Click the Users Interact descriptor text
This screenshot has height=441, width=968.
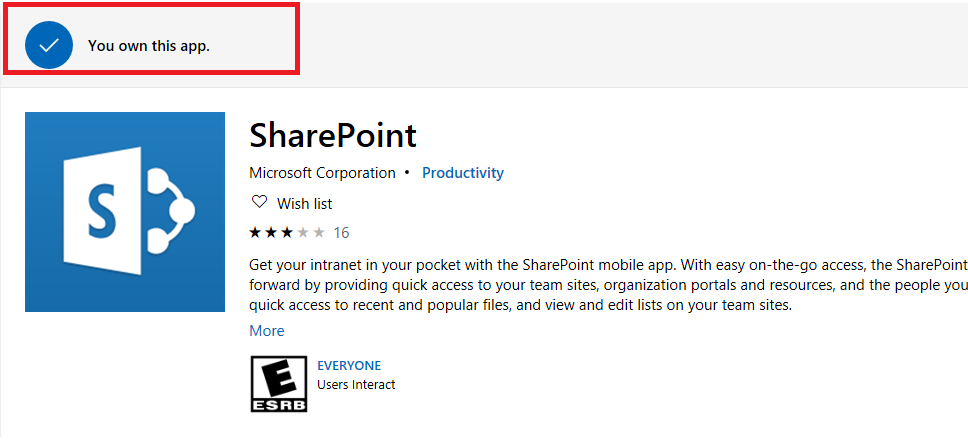[356, 385]
